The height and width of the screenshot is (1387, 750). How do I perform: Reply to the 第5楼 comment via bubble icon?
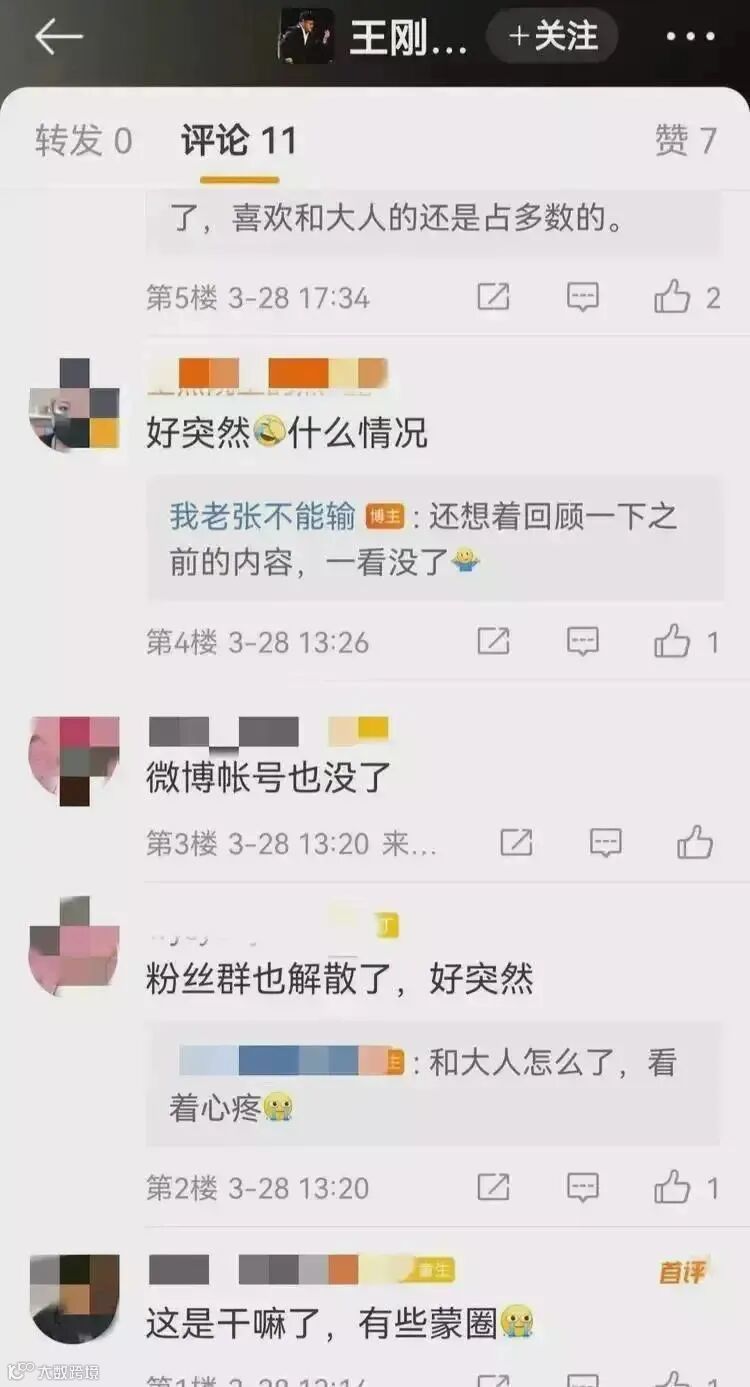(583, 297)
